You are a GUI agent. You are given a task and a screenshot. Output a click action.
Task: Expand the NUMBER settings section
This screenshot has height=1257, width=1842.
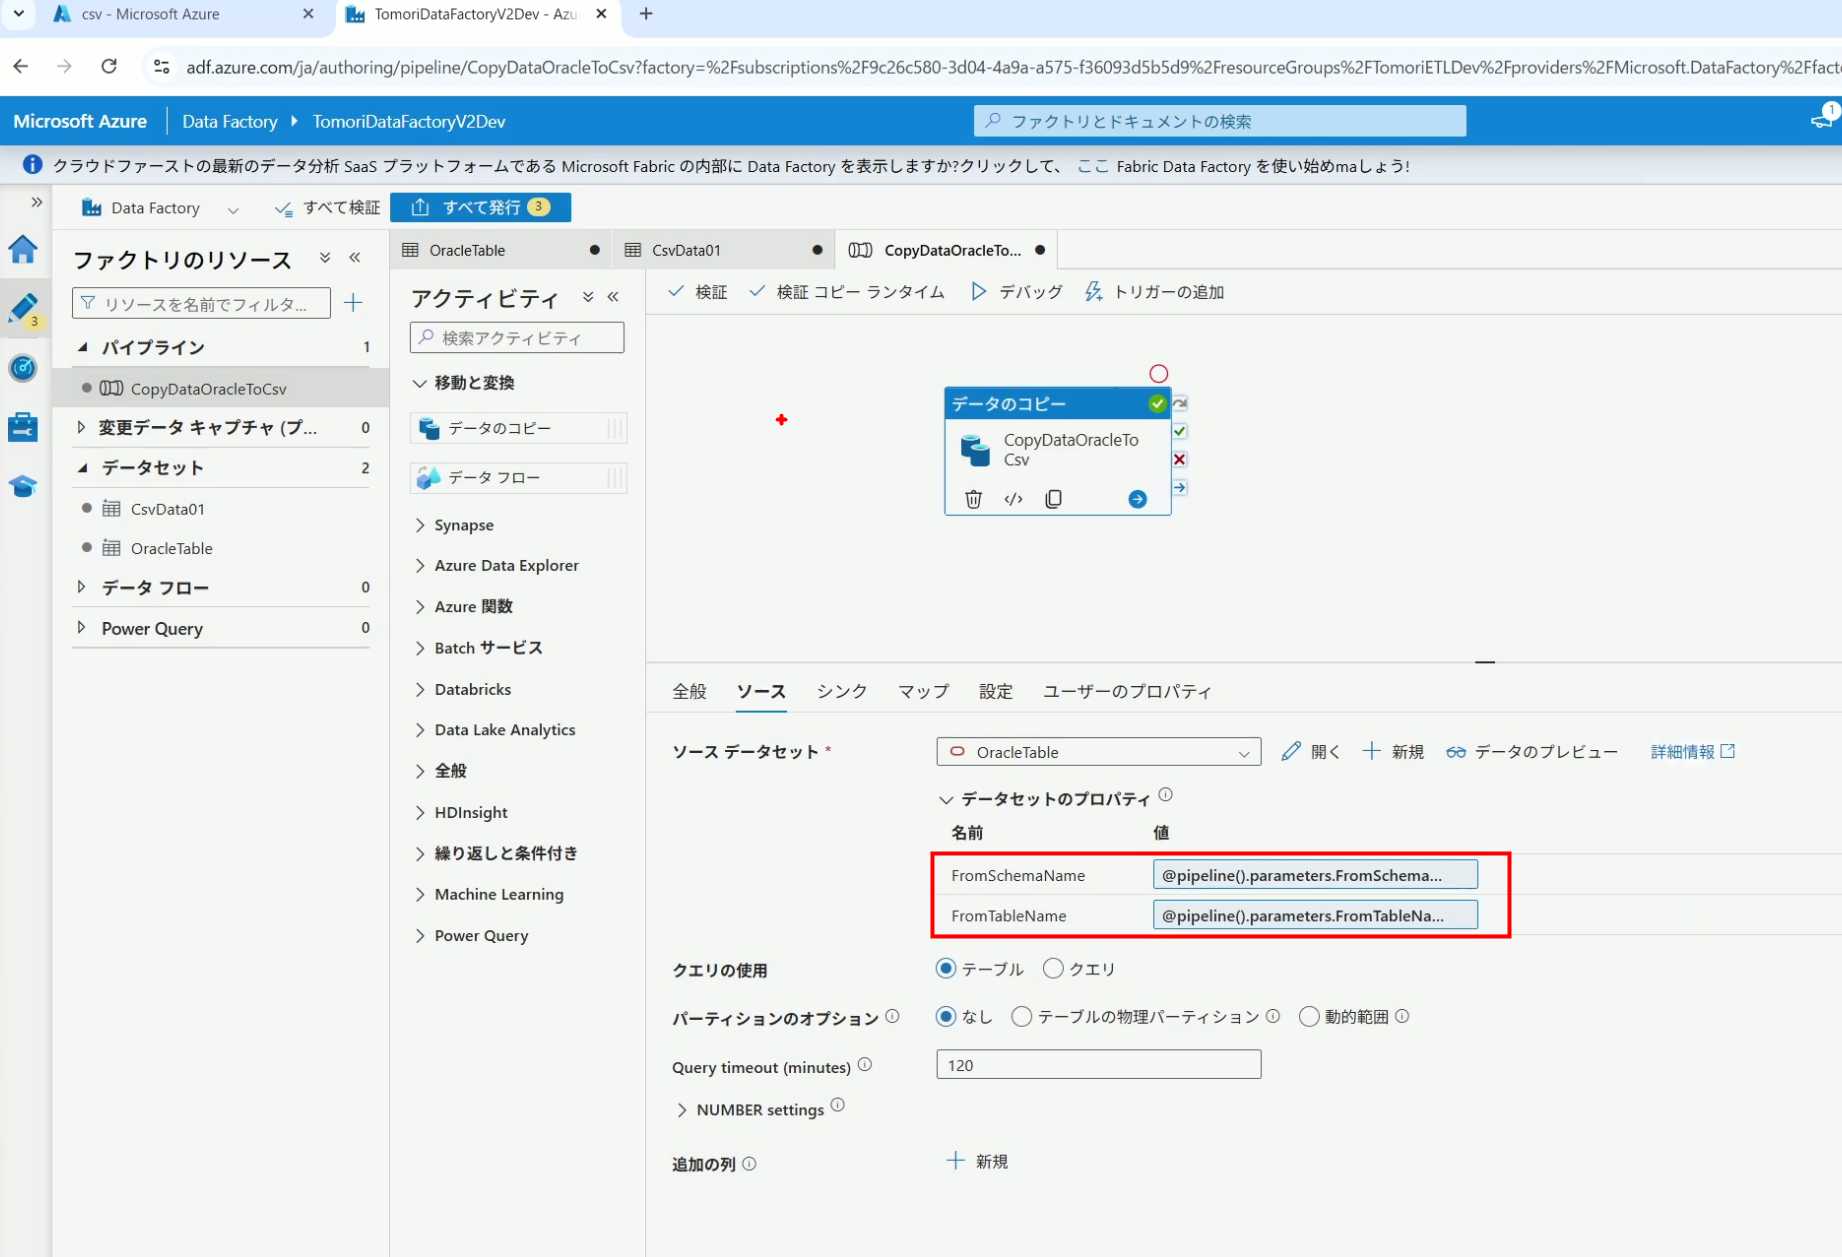tap(682, 1110)
